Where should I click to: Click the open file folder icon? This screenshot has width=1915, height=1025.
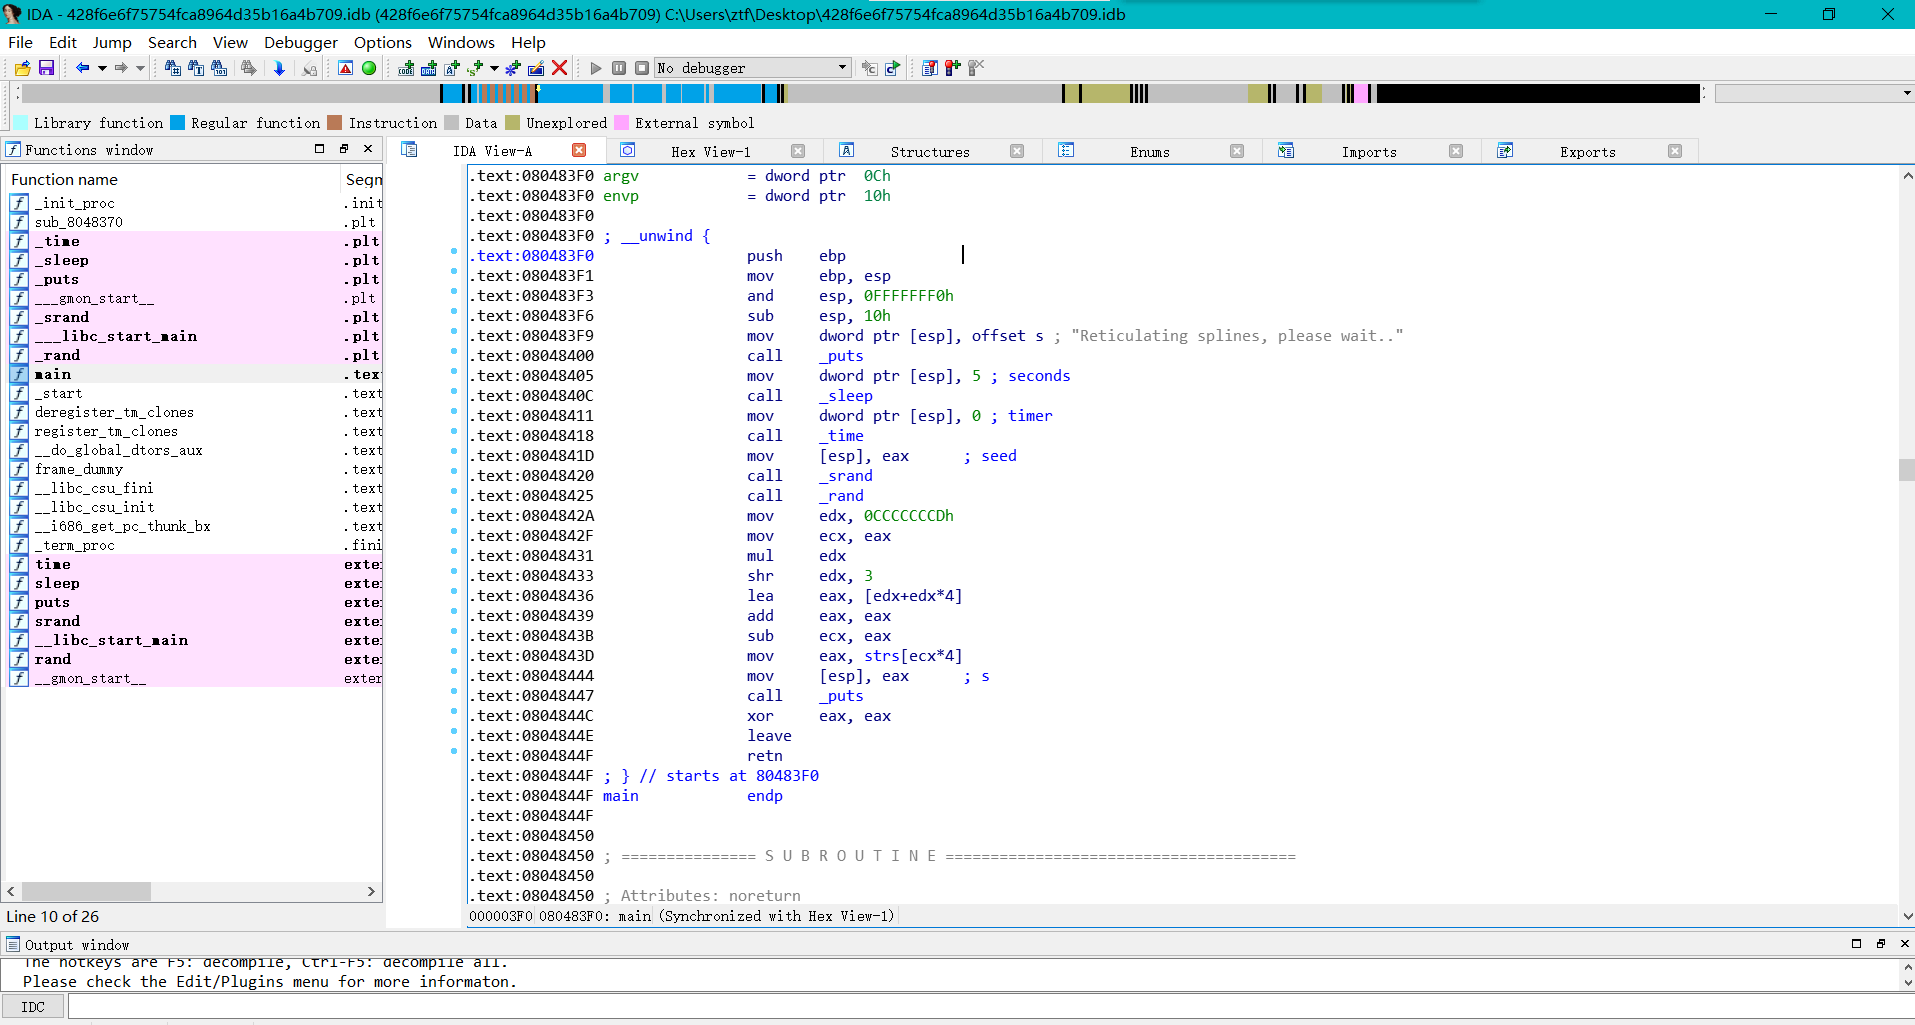pyautogui.click(x=22, y=68)
